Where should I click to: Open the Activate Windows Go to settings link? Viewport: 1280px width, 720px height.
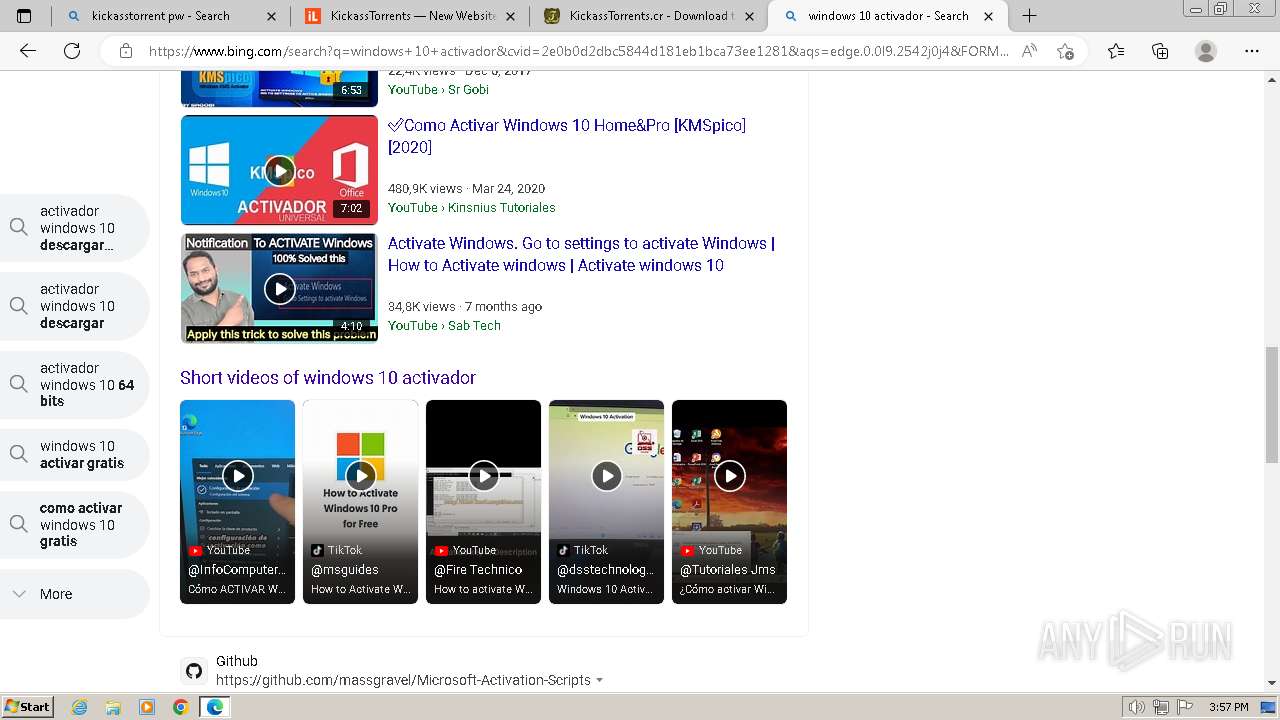pos(581,254)
